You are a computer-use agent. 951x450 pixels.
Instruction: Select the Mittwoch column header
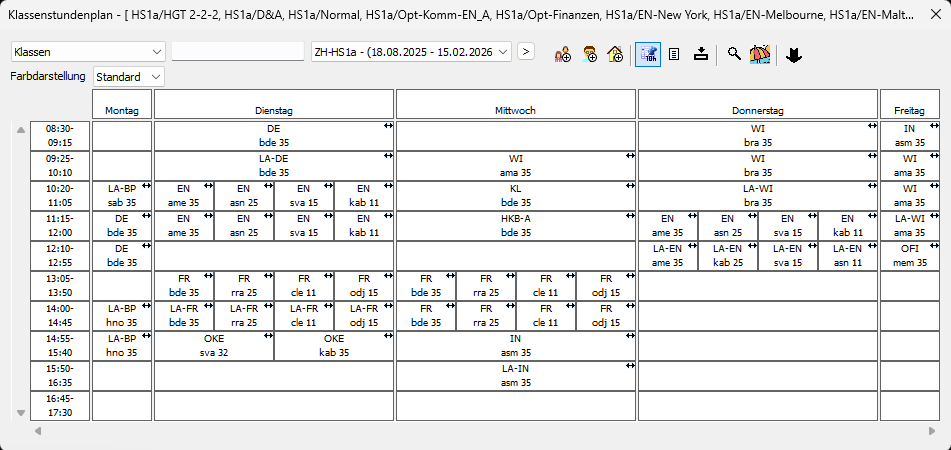point(516,104)
